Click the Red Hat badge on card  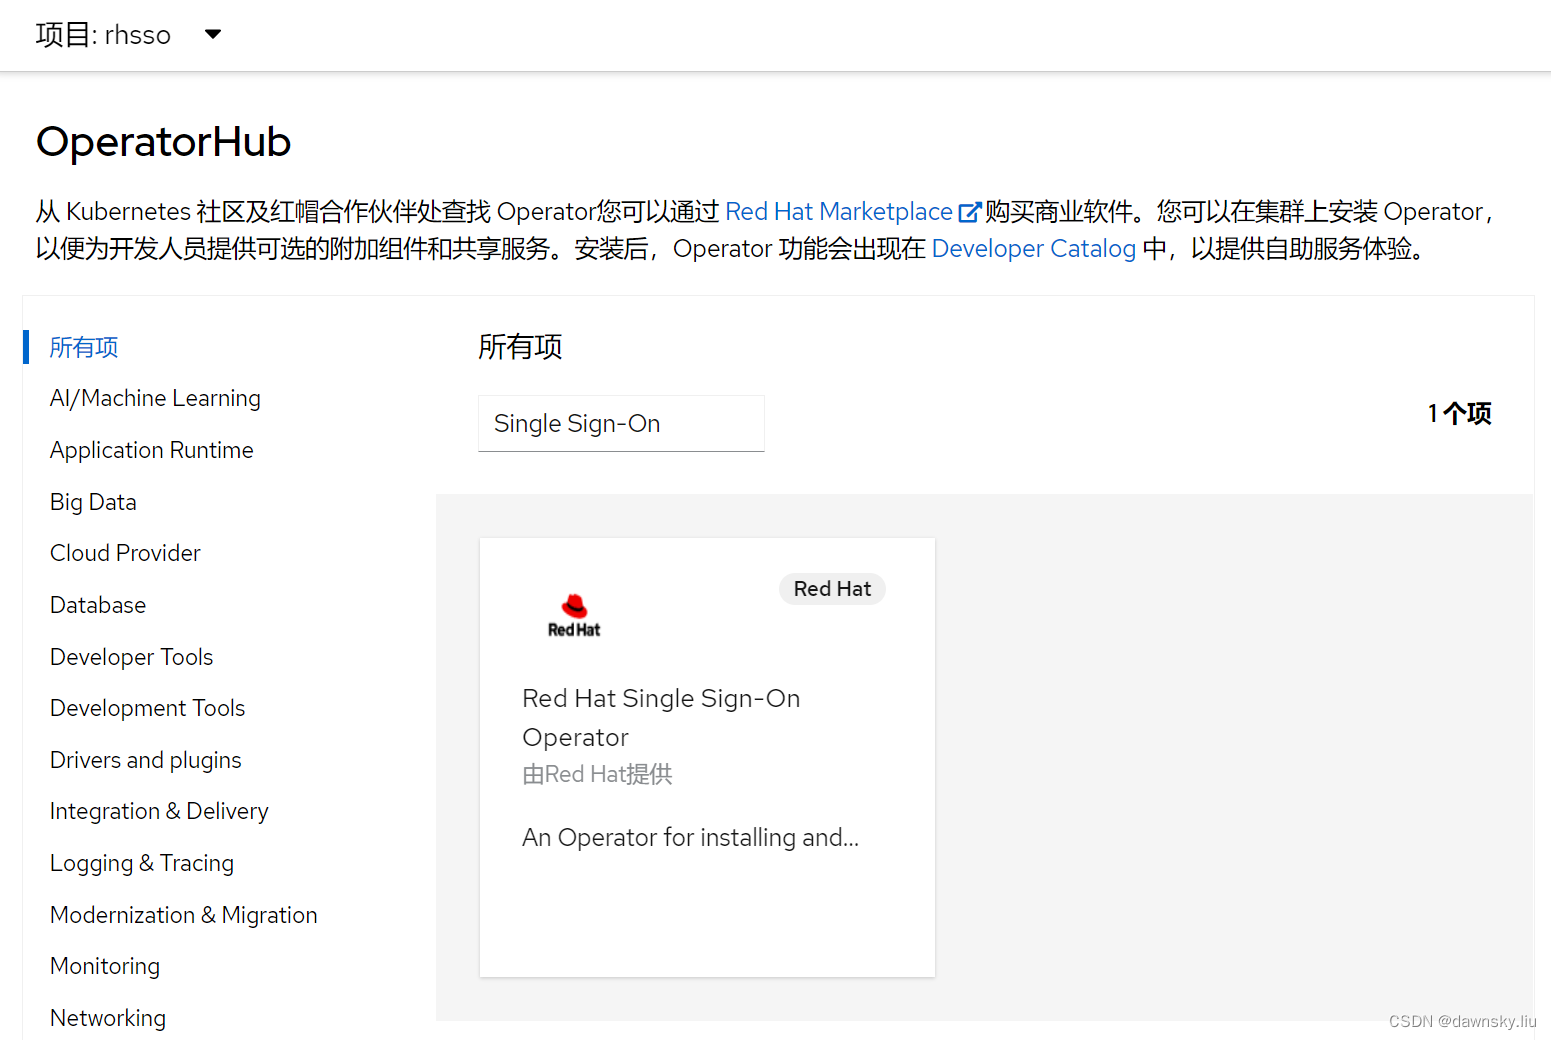pyautogui.click(x=832, y=589)
